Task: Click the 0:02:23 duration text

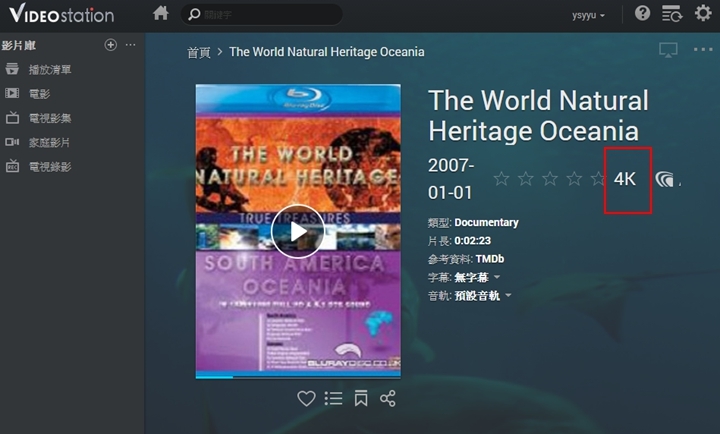Action: pyautogui.click(x=472, y=241)
